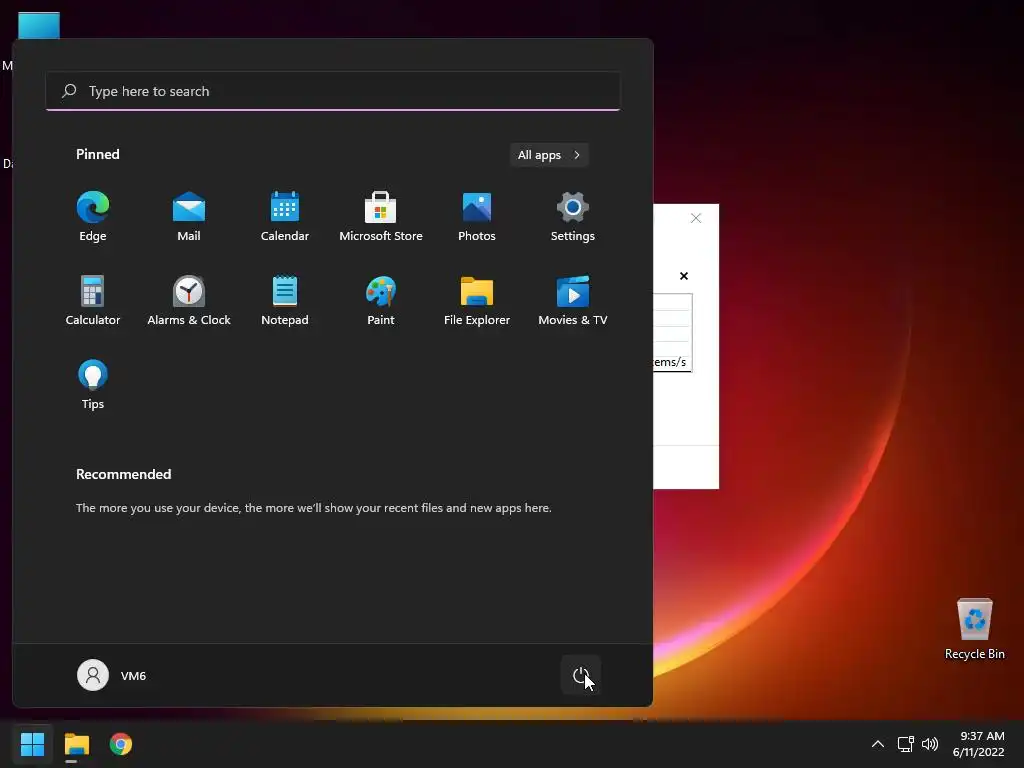This screenshot has width=1024, height=768.
Task: Open the Tips app
Action: [93, 385]
